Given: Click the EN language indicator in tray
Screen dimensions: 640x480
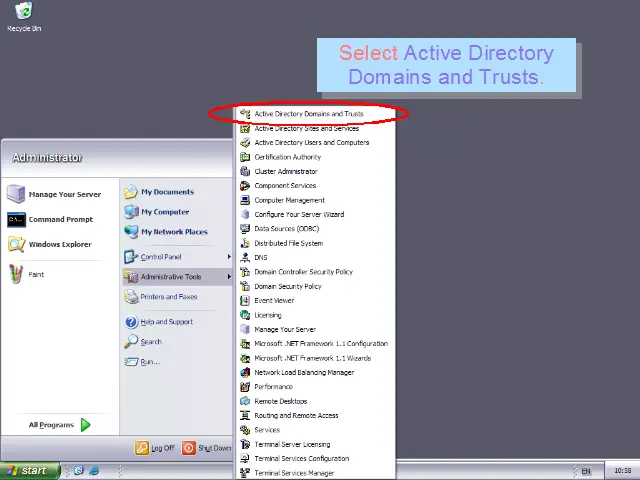Looking at the screenshot, I should coord(586,470).
